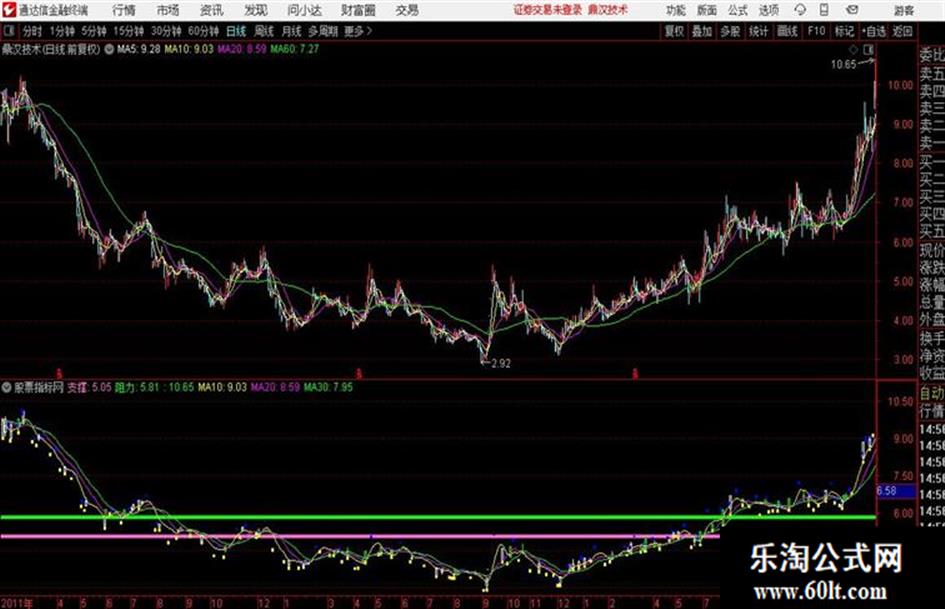Click the MA10: 9.03 main chart label
This screenshot has width=945, height=609.
[x=189, y=49]
